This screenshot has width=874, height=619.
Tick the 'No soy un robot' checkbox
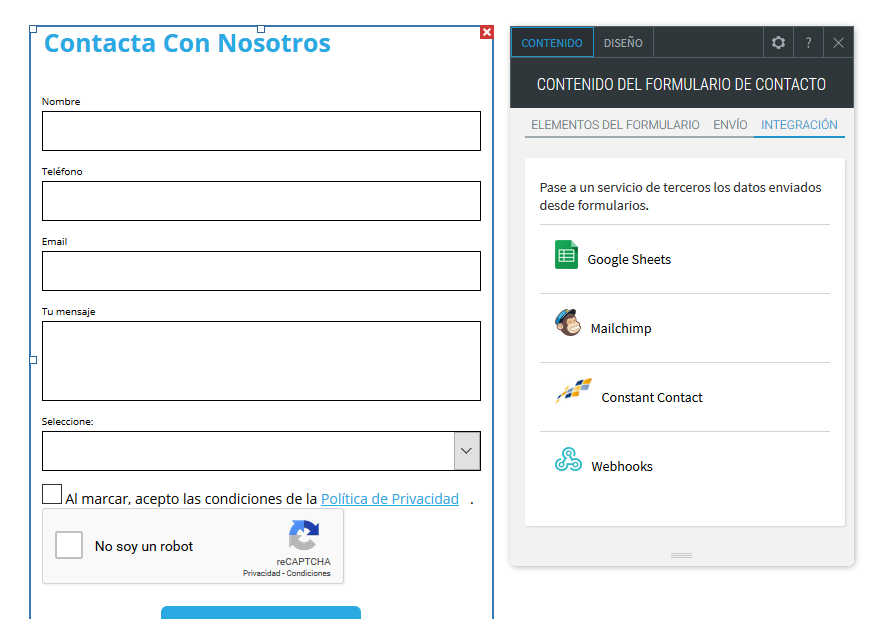pos(69,546)
